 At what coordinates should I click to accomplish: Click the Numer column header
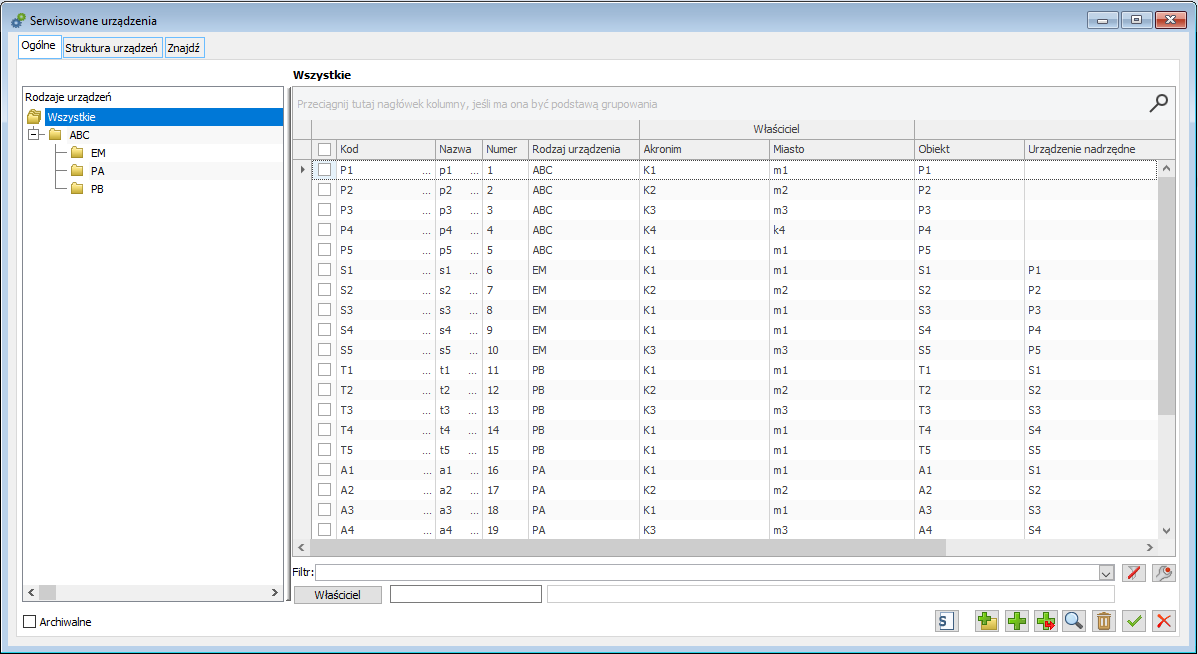(x=505, y=149)
